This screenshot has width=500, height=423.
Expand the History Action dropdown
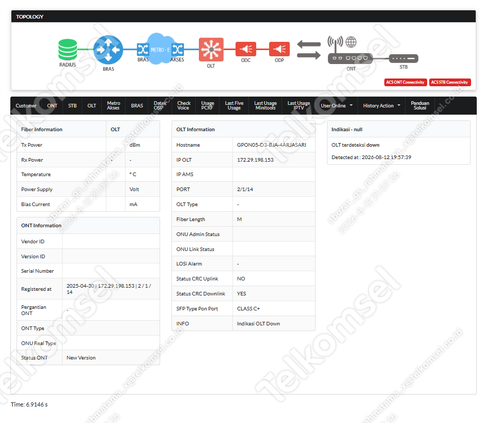[x=381, y=106]
